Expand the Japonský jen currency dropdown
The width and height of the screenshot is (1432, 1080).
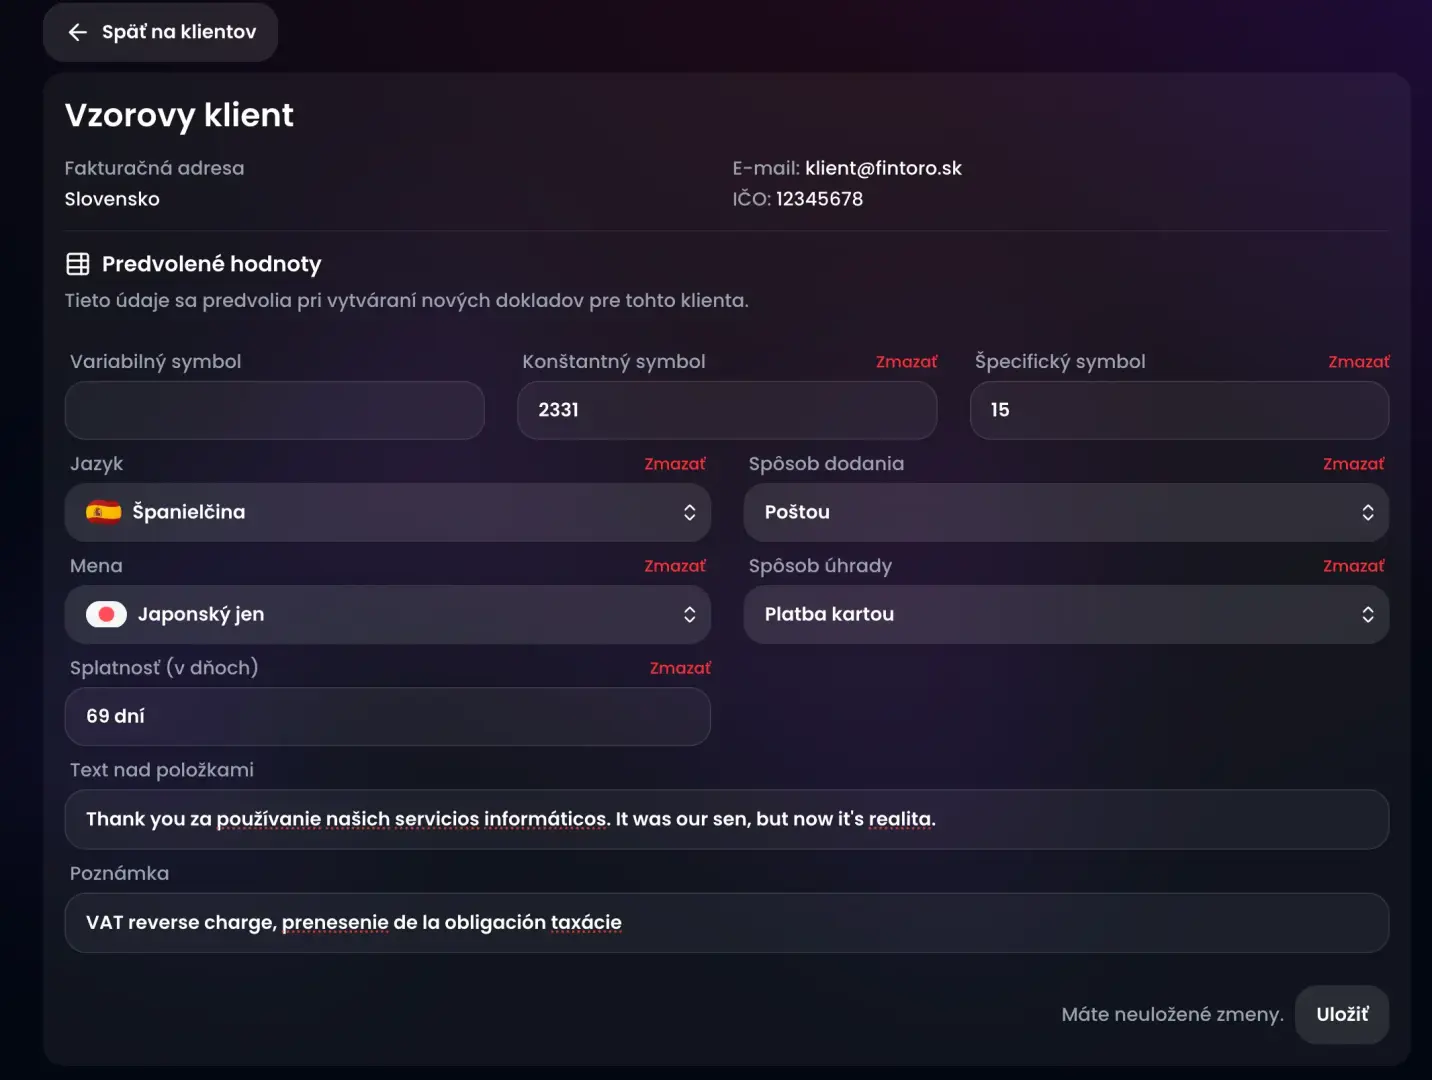click(387, 614)
